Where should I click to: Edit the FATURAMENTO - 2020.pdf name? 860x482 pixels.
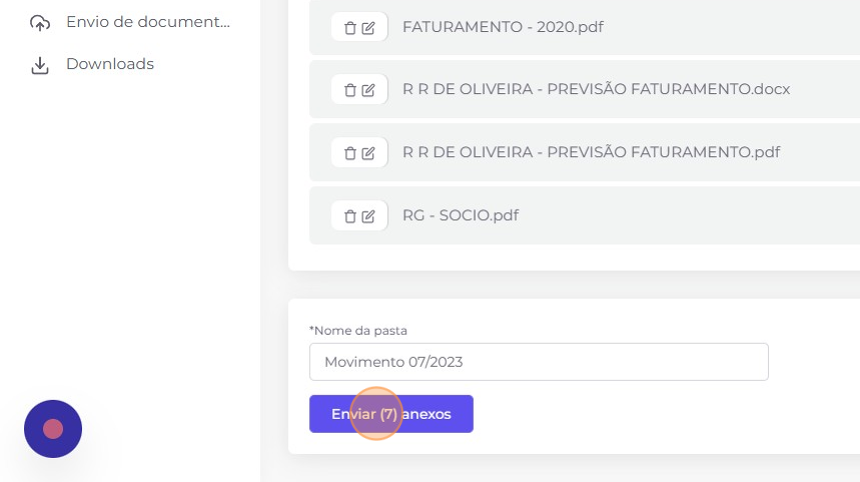click(x=369, y=27)
